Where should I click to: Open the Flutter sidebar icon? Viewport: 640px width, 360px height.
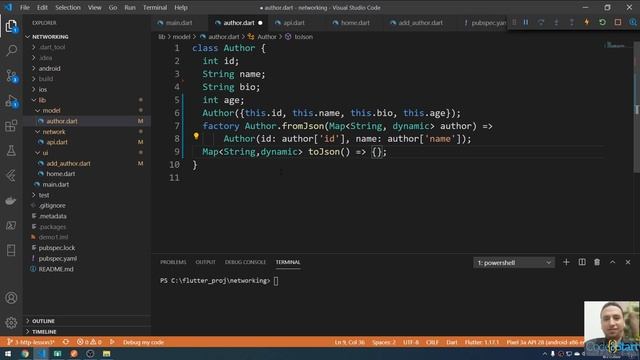pos(11,176)
